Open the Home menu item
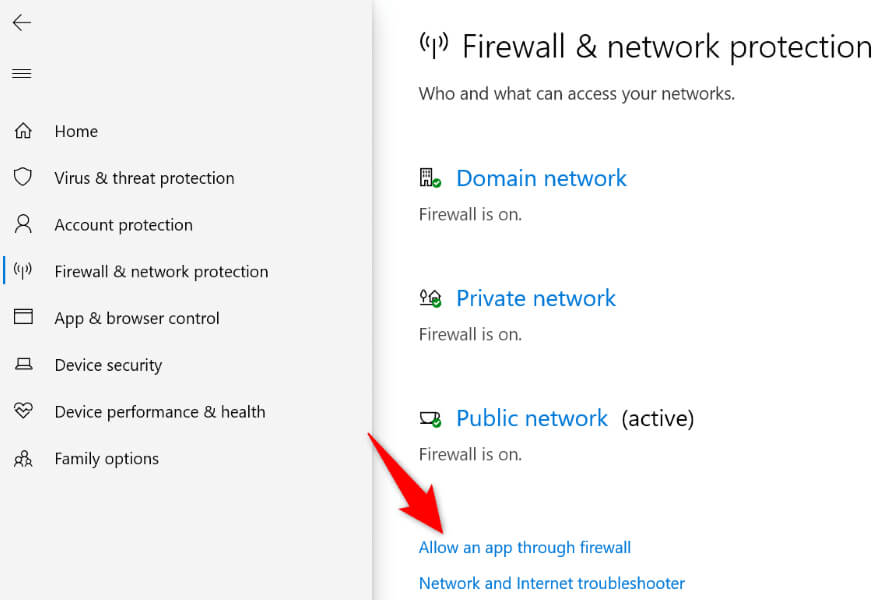Screen dimensions: 882x600 point(76,131)
